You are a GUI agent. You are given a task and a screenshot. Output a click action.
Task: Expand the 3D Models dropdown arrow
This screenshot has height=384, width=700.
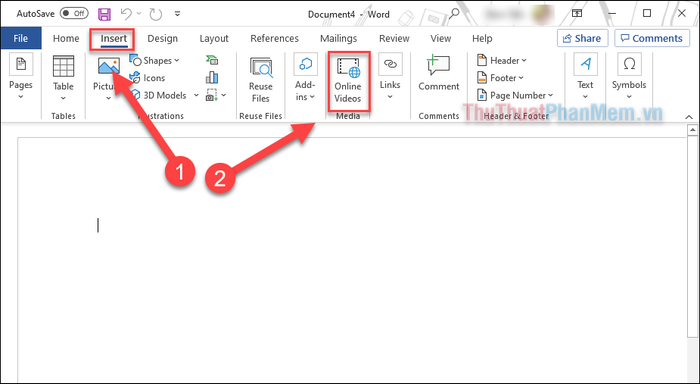(x=196, y=95)
